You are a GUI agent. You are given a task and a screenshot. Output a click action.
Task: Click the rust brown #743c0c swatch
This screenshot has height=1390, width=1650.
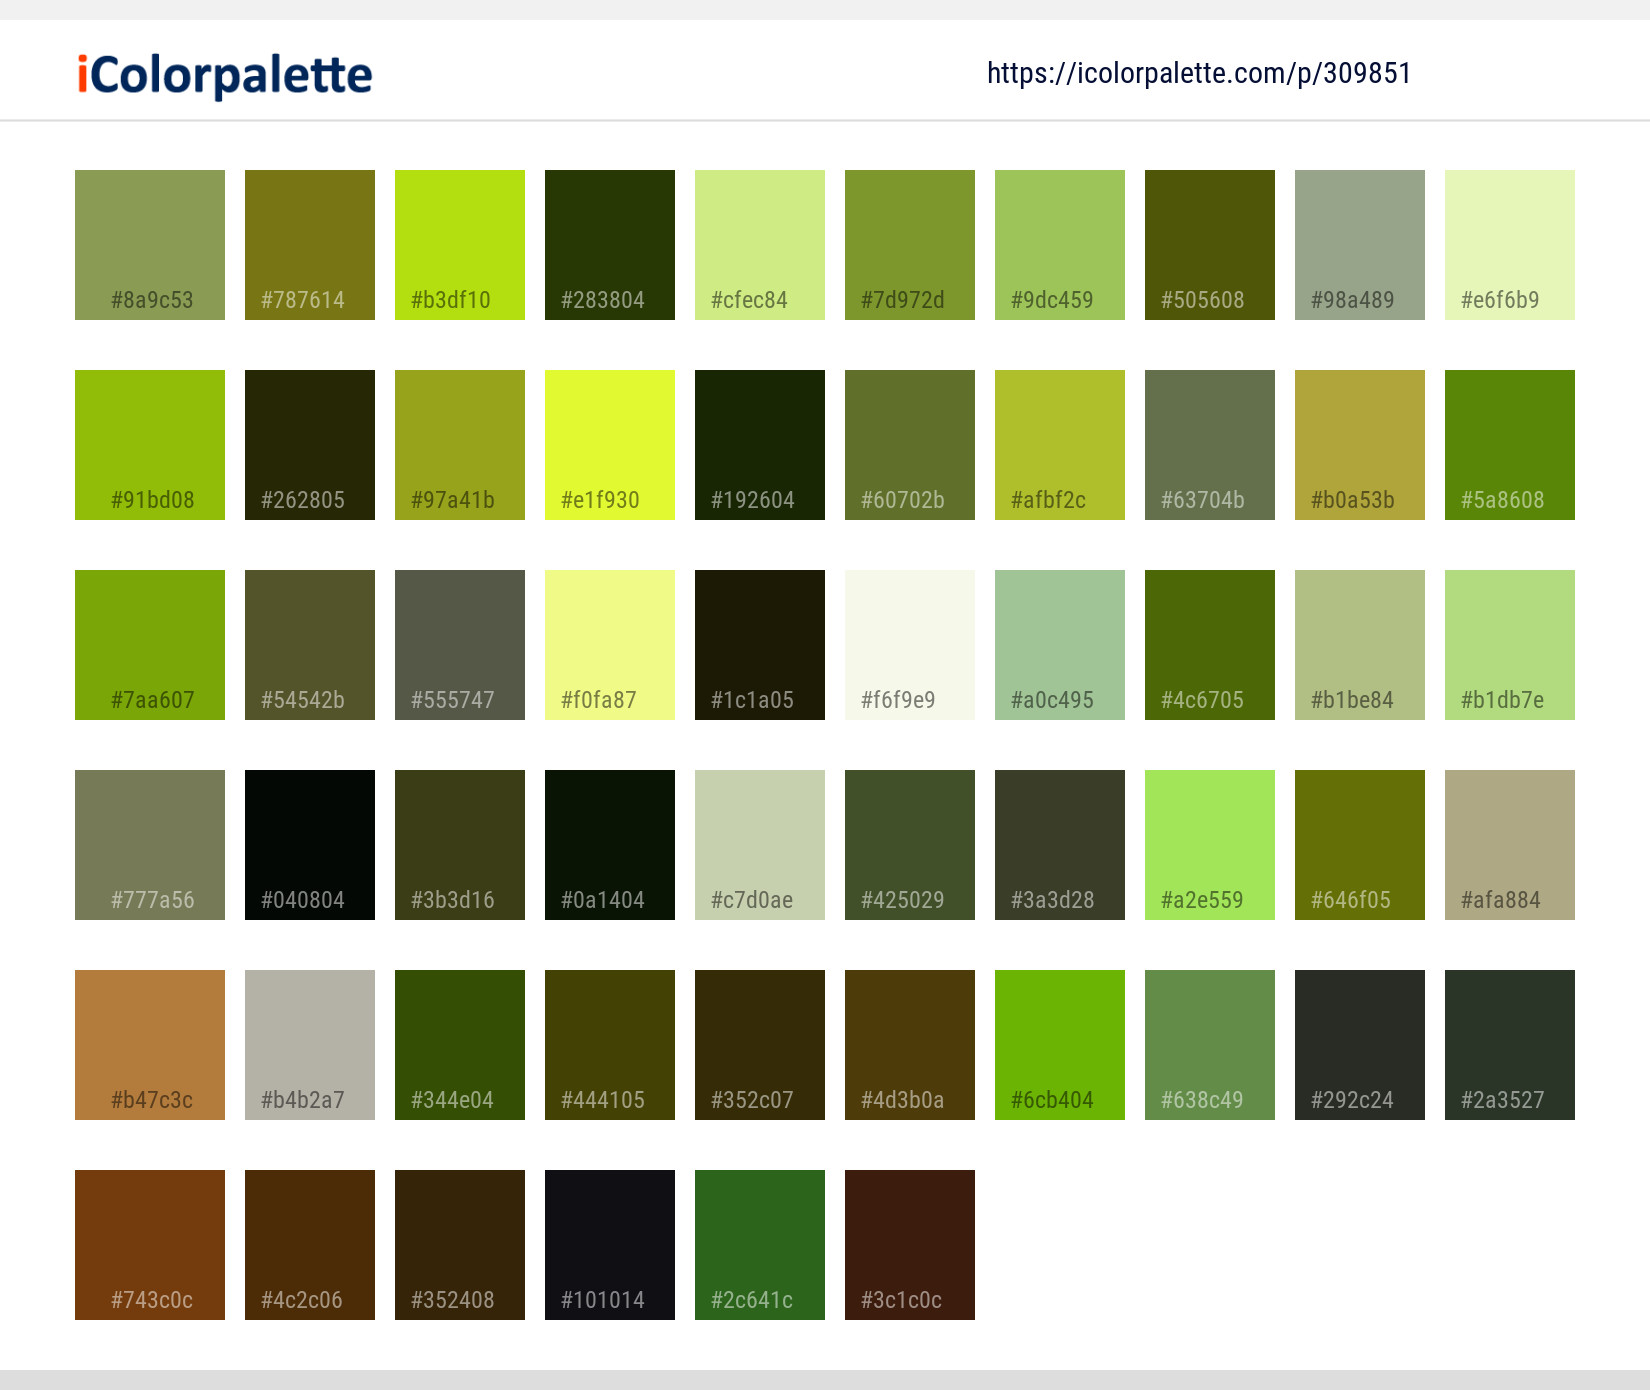tap(150, 1245)
